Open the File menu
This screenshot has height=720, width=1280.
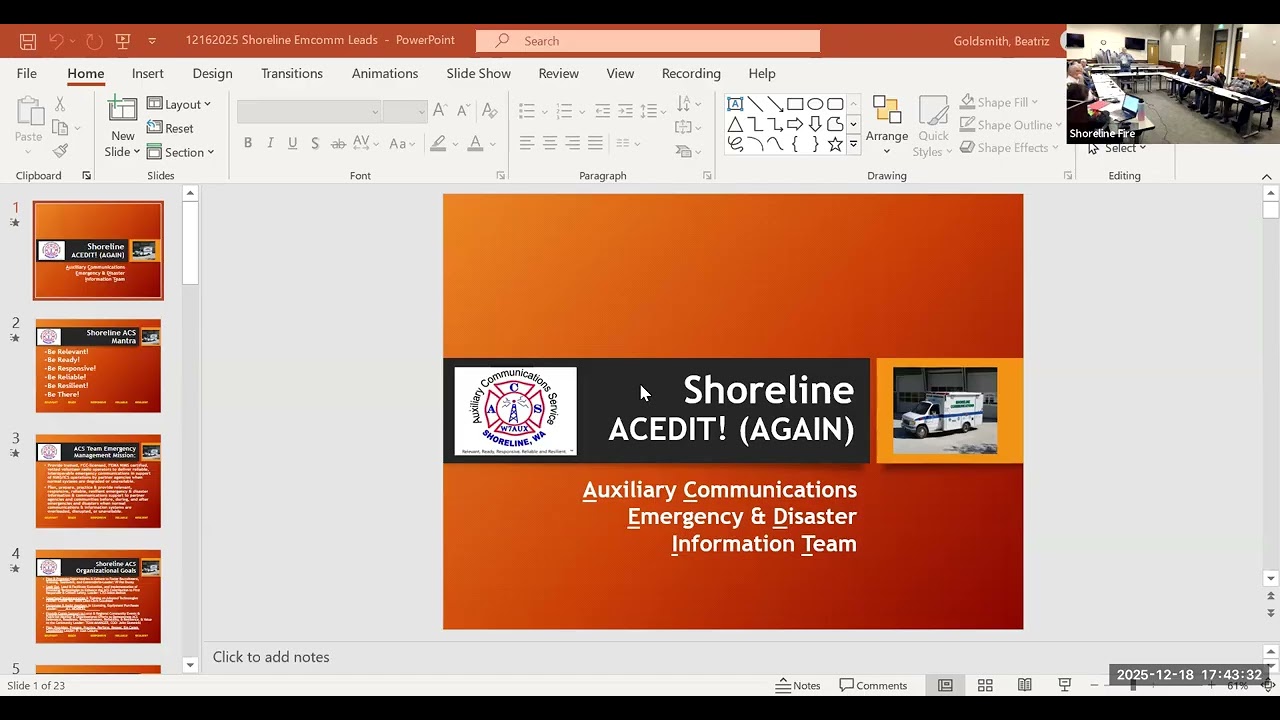(x=27, y=73)
